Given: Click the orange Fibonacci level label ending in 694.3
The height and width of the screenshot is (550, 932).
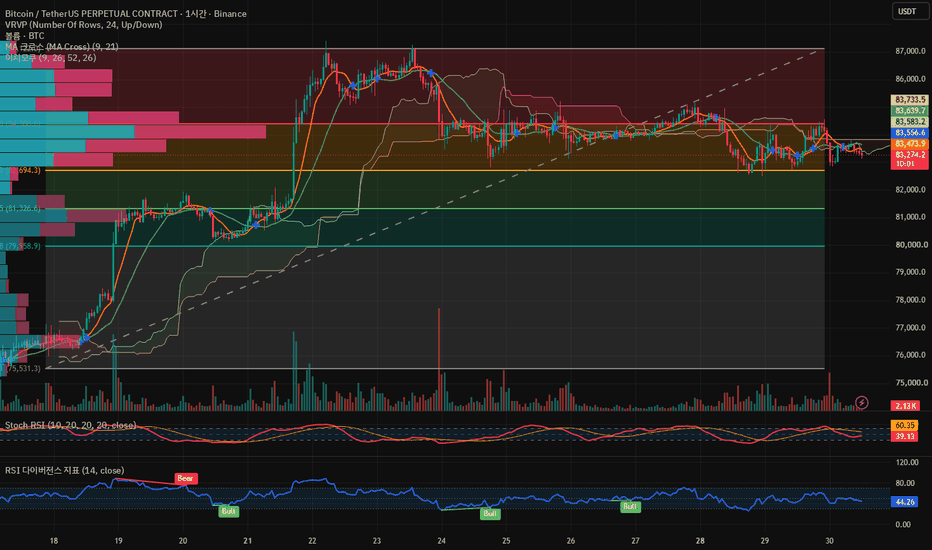Looking at the screenshot, I should pos(22,171).
